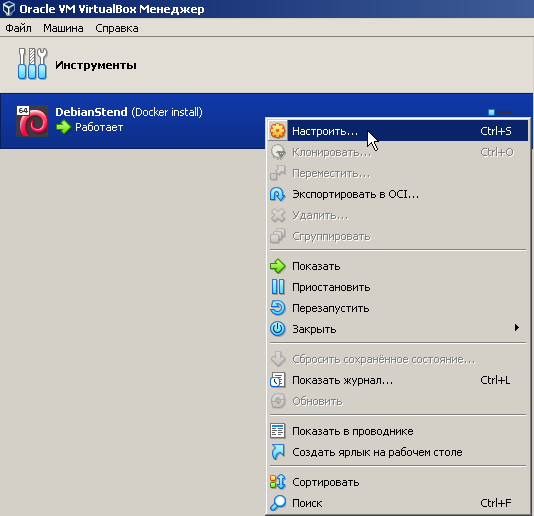Viewport: 534px width, 516px height.
Task: Click the explorer list icon
Action: pyautogui.click(x=278, y=431)
